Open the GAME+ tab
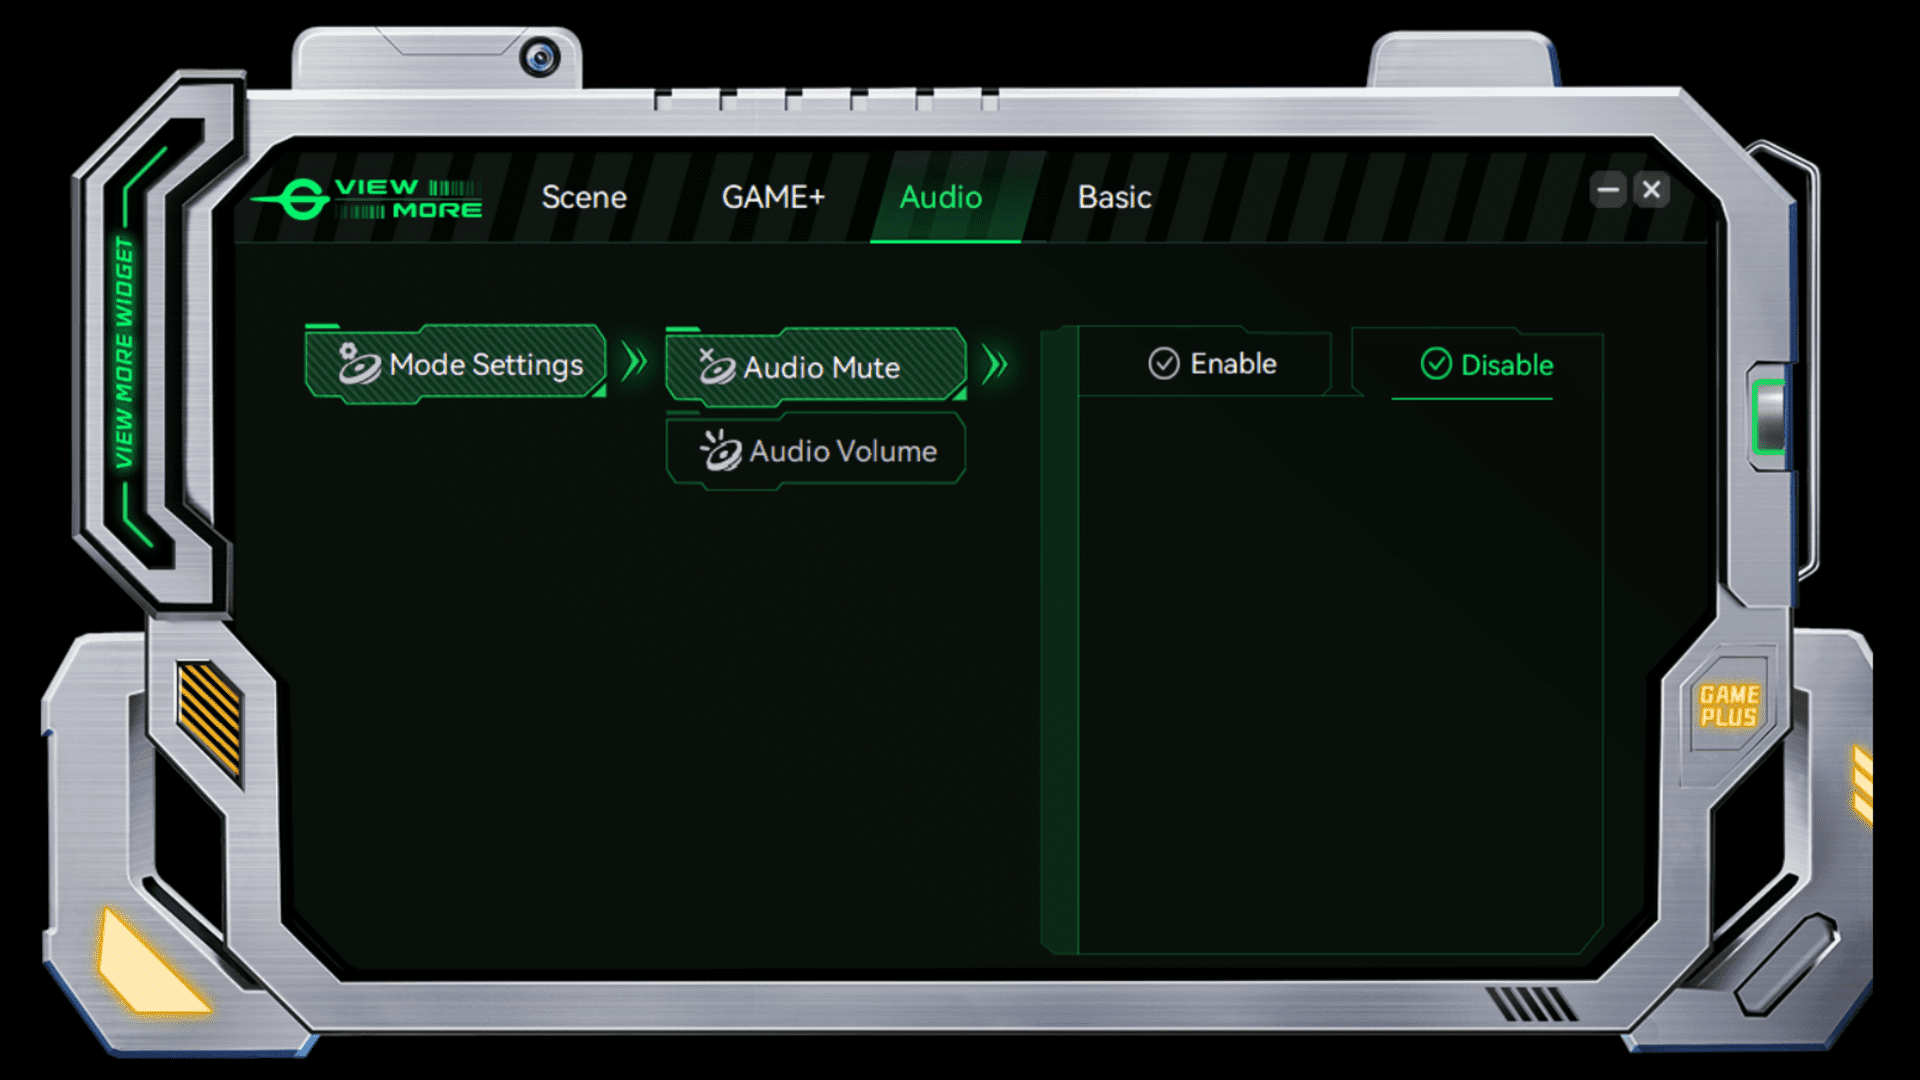 [x=773, y=198]
